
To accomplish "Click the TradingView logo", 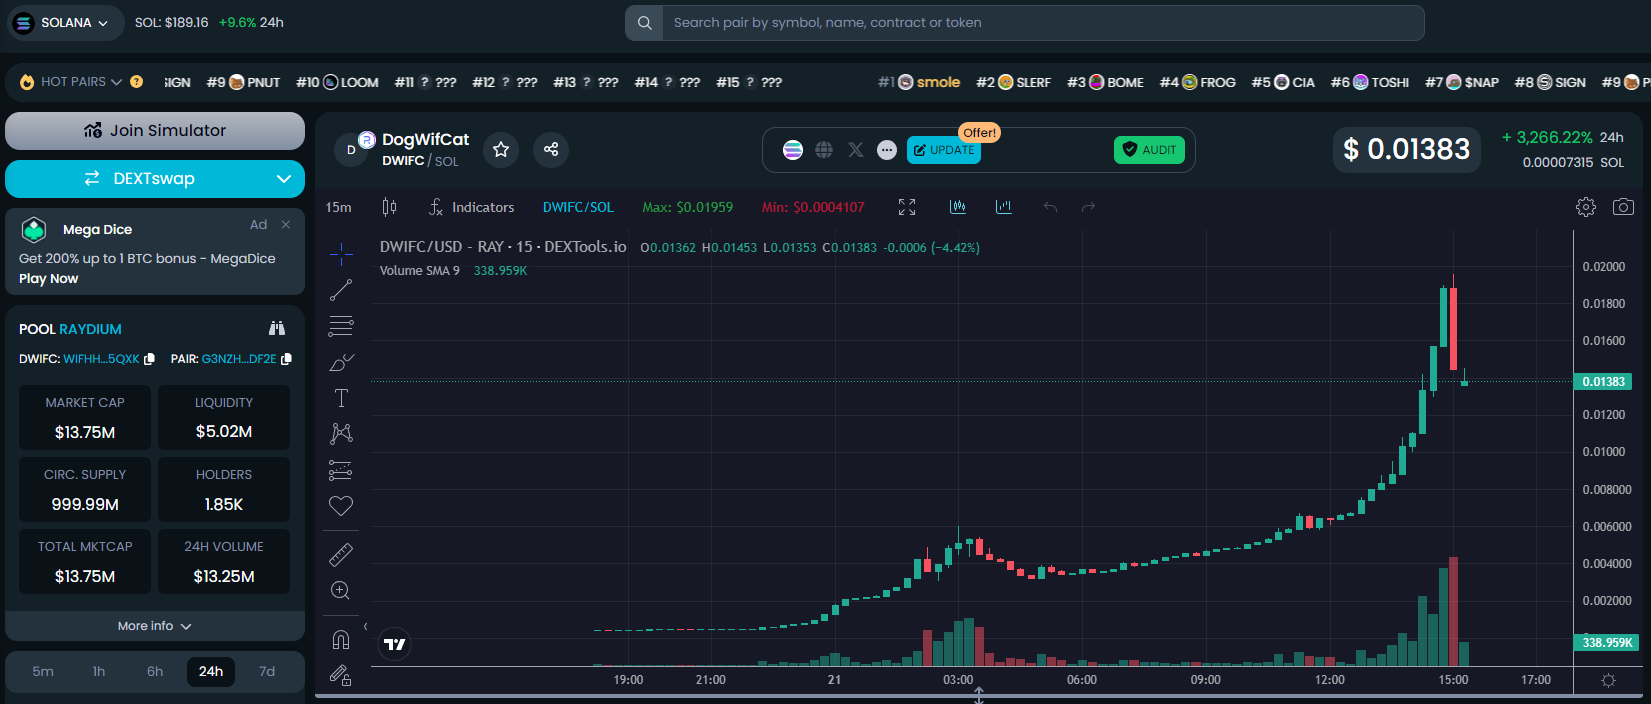I will click(x=395, y=644).
